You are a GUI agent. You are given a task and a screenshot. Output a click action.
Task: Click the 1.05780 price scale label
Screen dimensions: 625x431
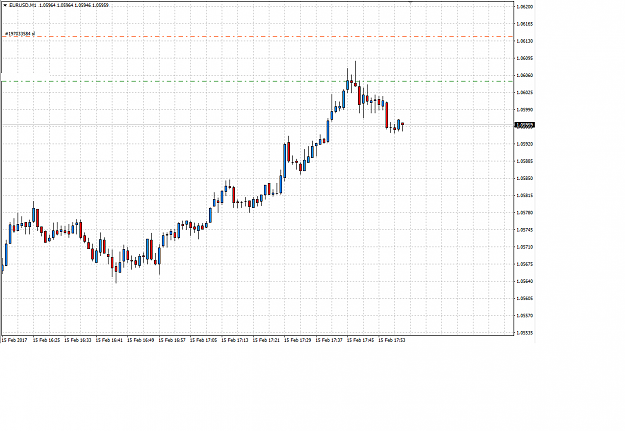[x=525, y=213]
